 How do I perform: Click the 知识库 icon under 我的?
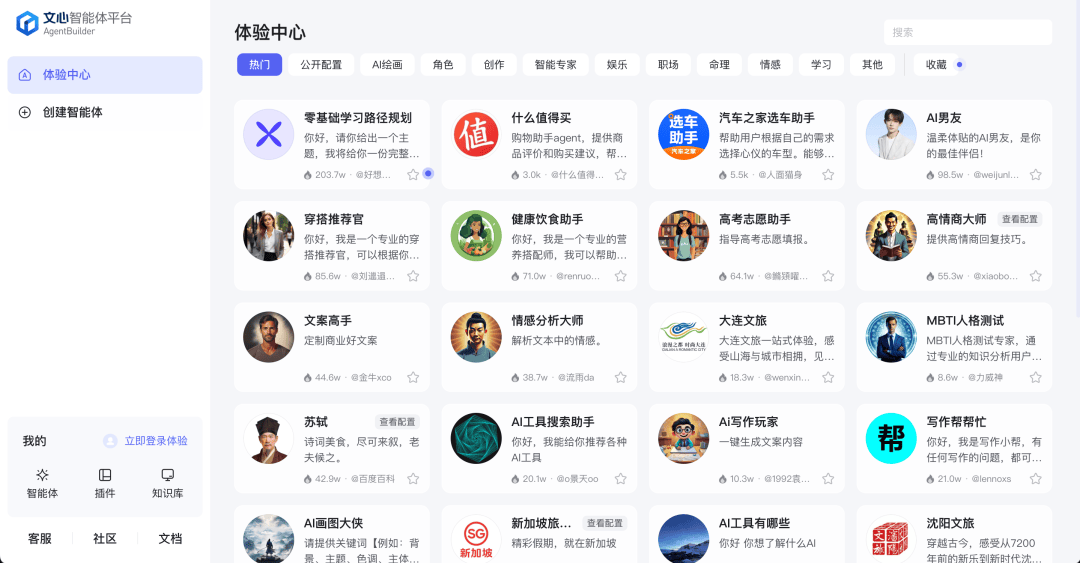(x=167, y=475)
